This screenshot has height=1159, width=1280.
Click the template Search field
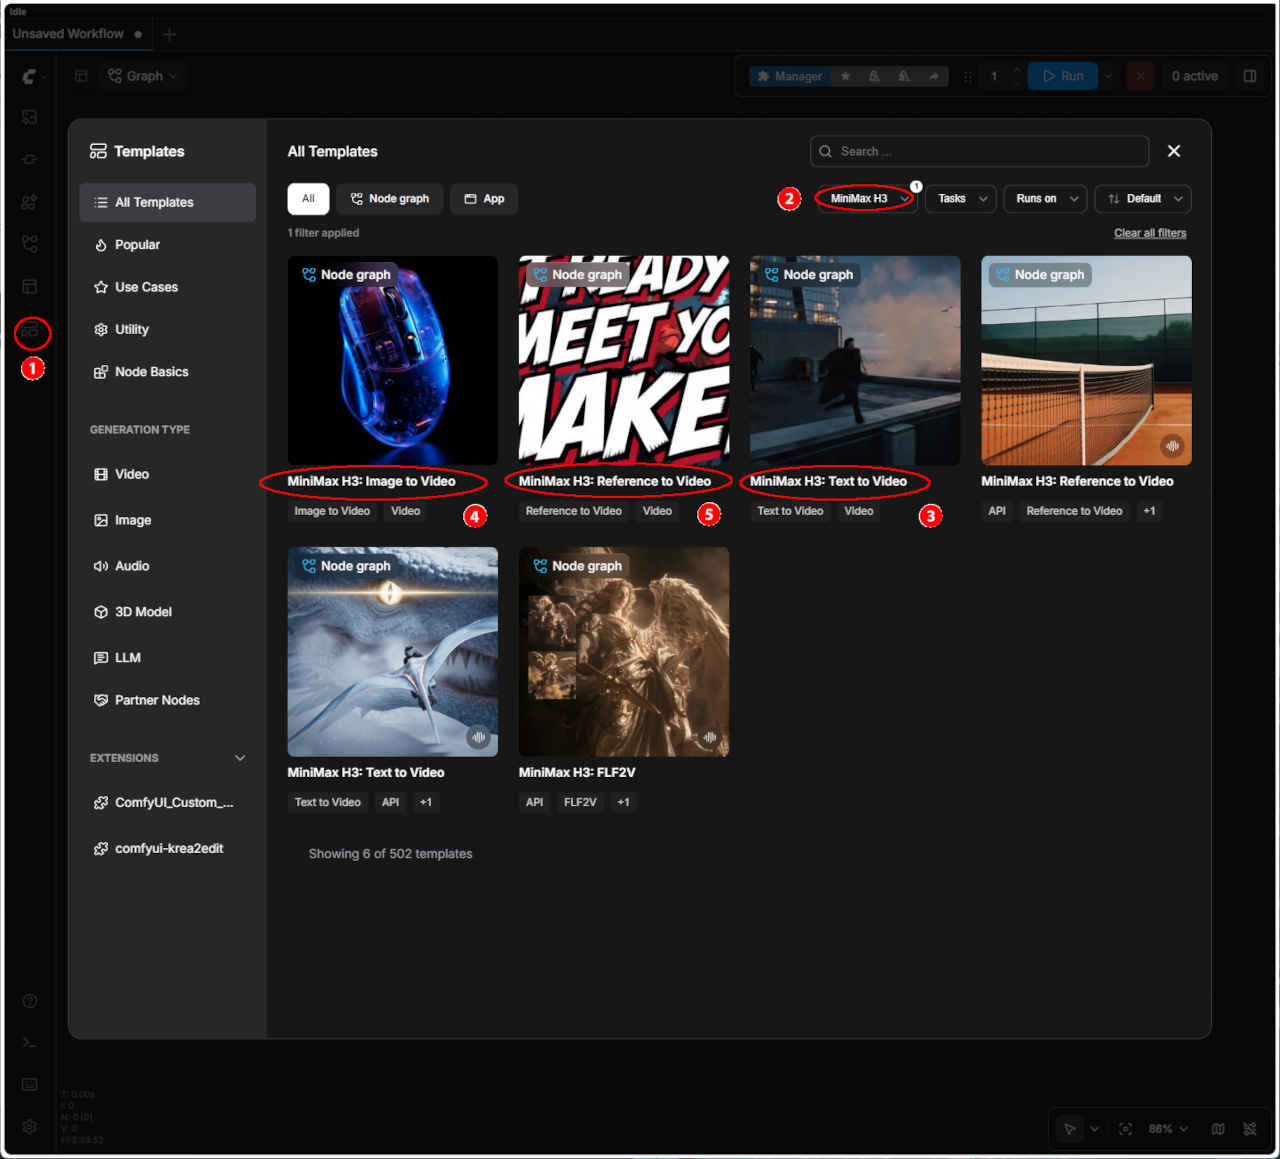[x=979, y=151]
